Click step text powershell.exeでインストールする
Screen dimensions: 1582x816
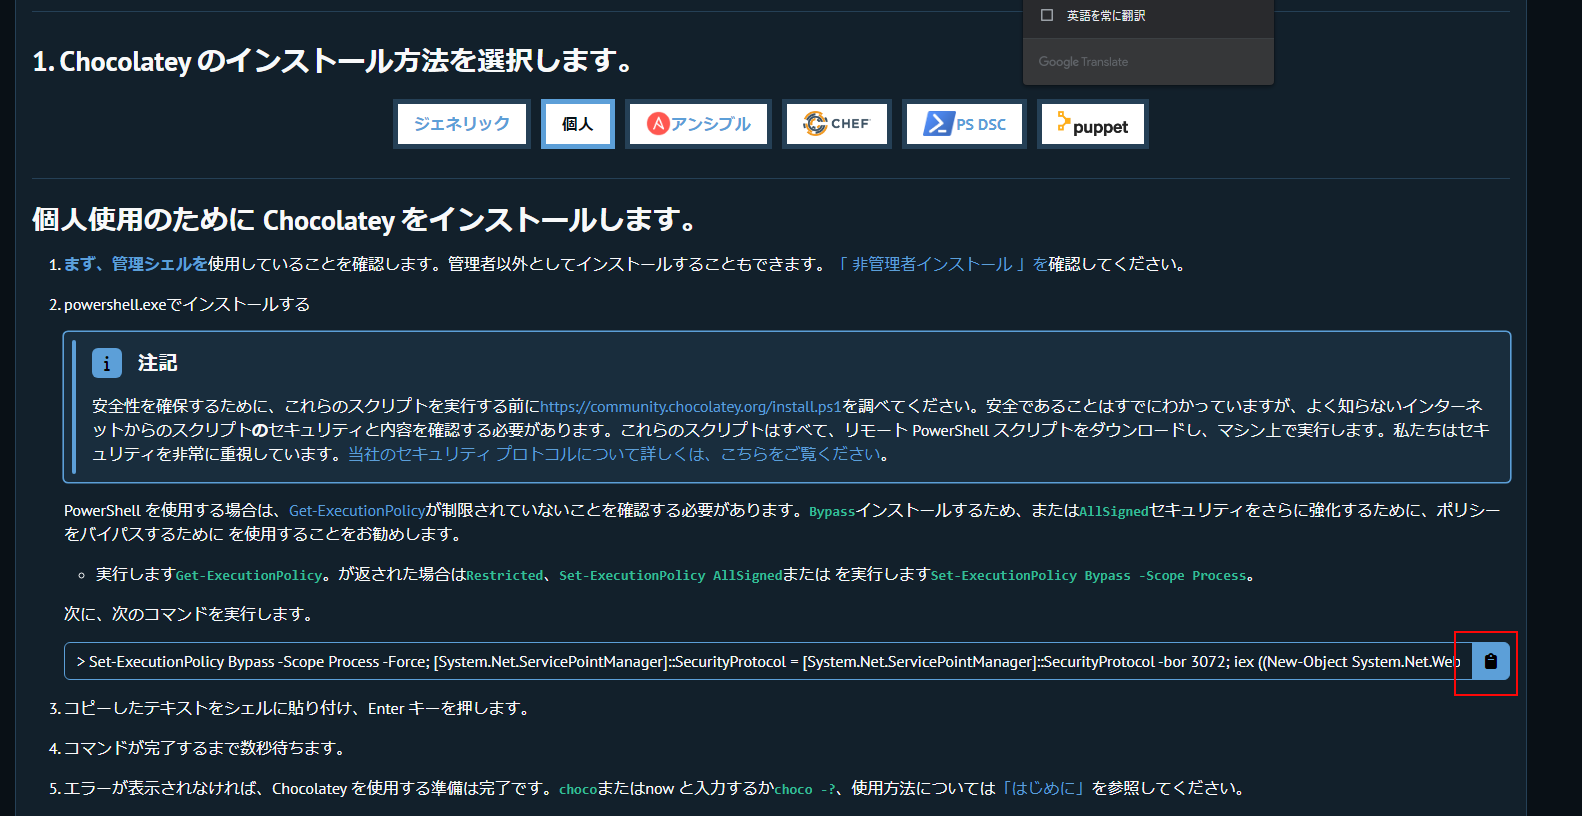(x=187, y=304)
